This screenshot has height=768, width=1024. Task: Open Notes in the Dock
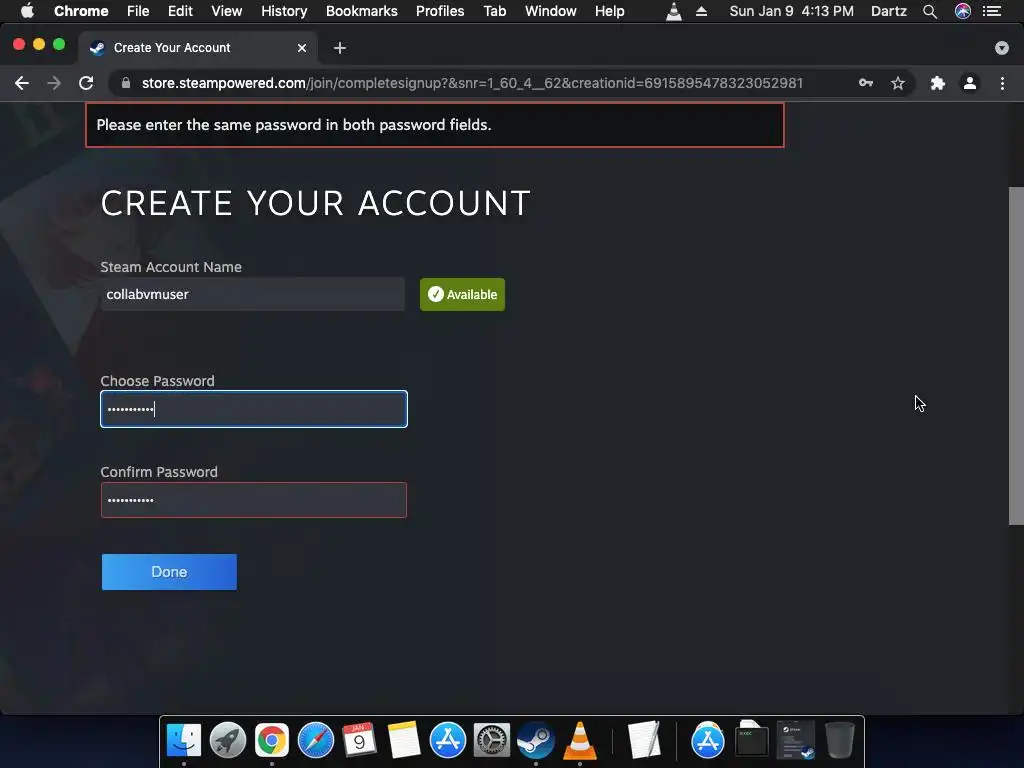click(x=404, y=741)
